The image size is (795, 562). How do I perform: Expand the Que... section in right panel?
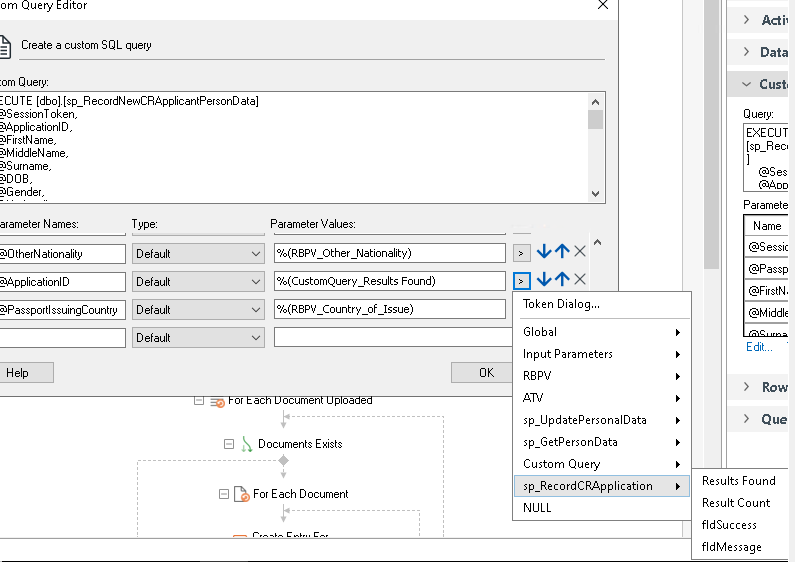pyautogui.click(x=746, y=419)
